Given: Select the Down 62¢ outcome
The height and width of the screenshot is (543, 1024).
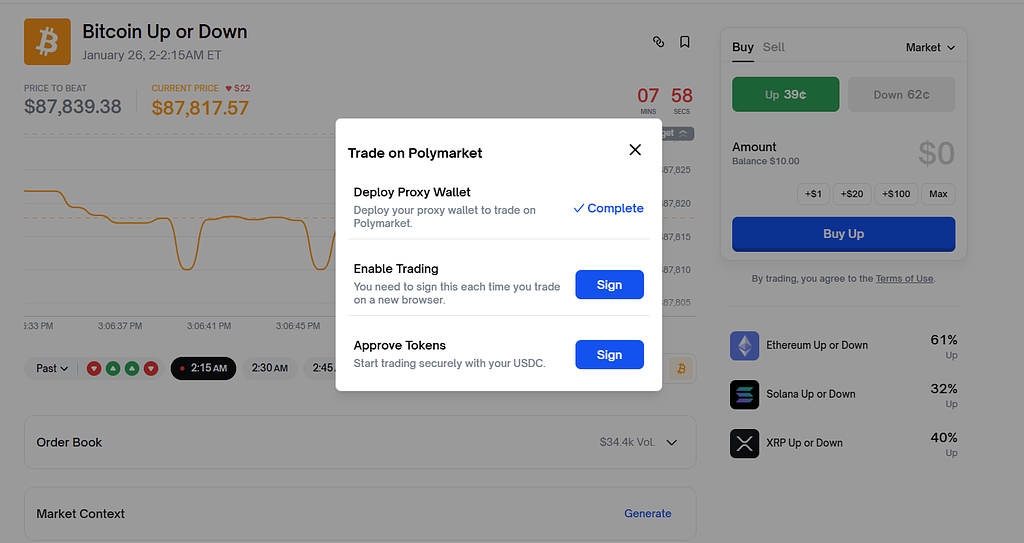Looking at the screenshot, I should click(x=901, y=95).
